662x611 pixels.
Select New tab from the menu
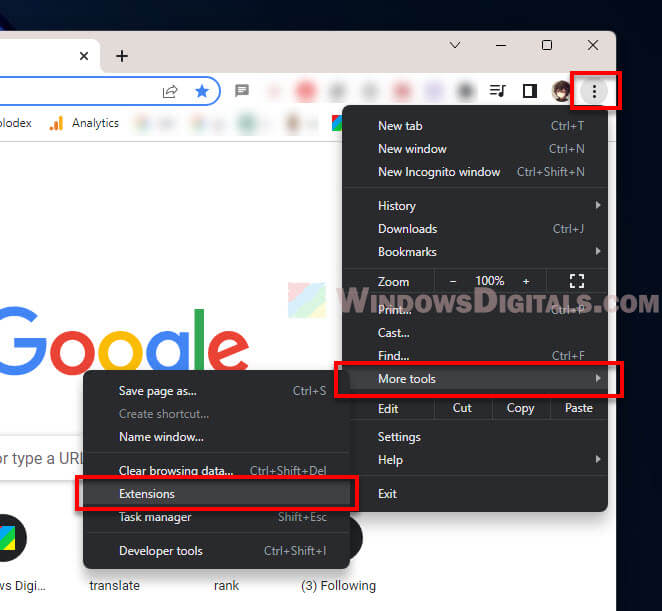476,126
